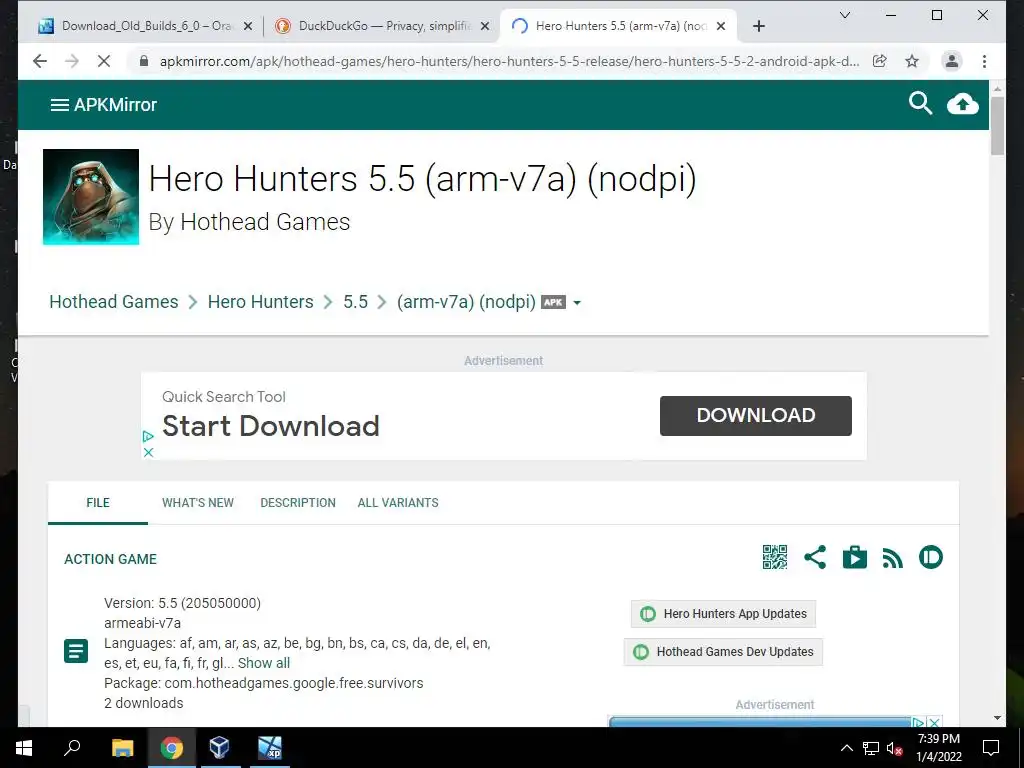Click the upload cloud icon
The height and width of the screenshot is (768, 1024).
963,104
